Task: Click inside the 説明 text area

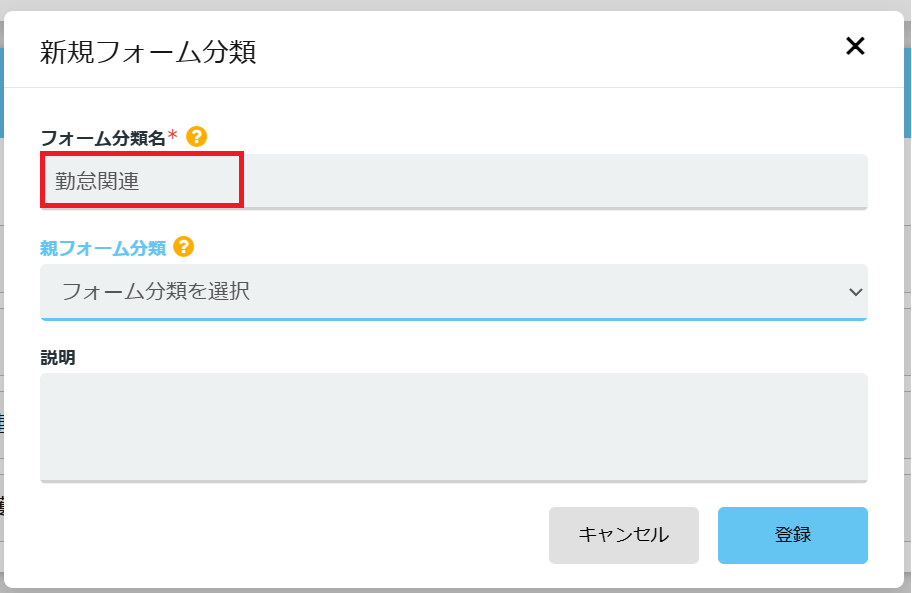Action: point(454,427)
